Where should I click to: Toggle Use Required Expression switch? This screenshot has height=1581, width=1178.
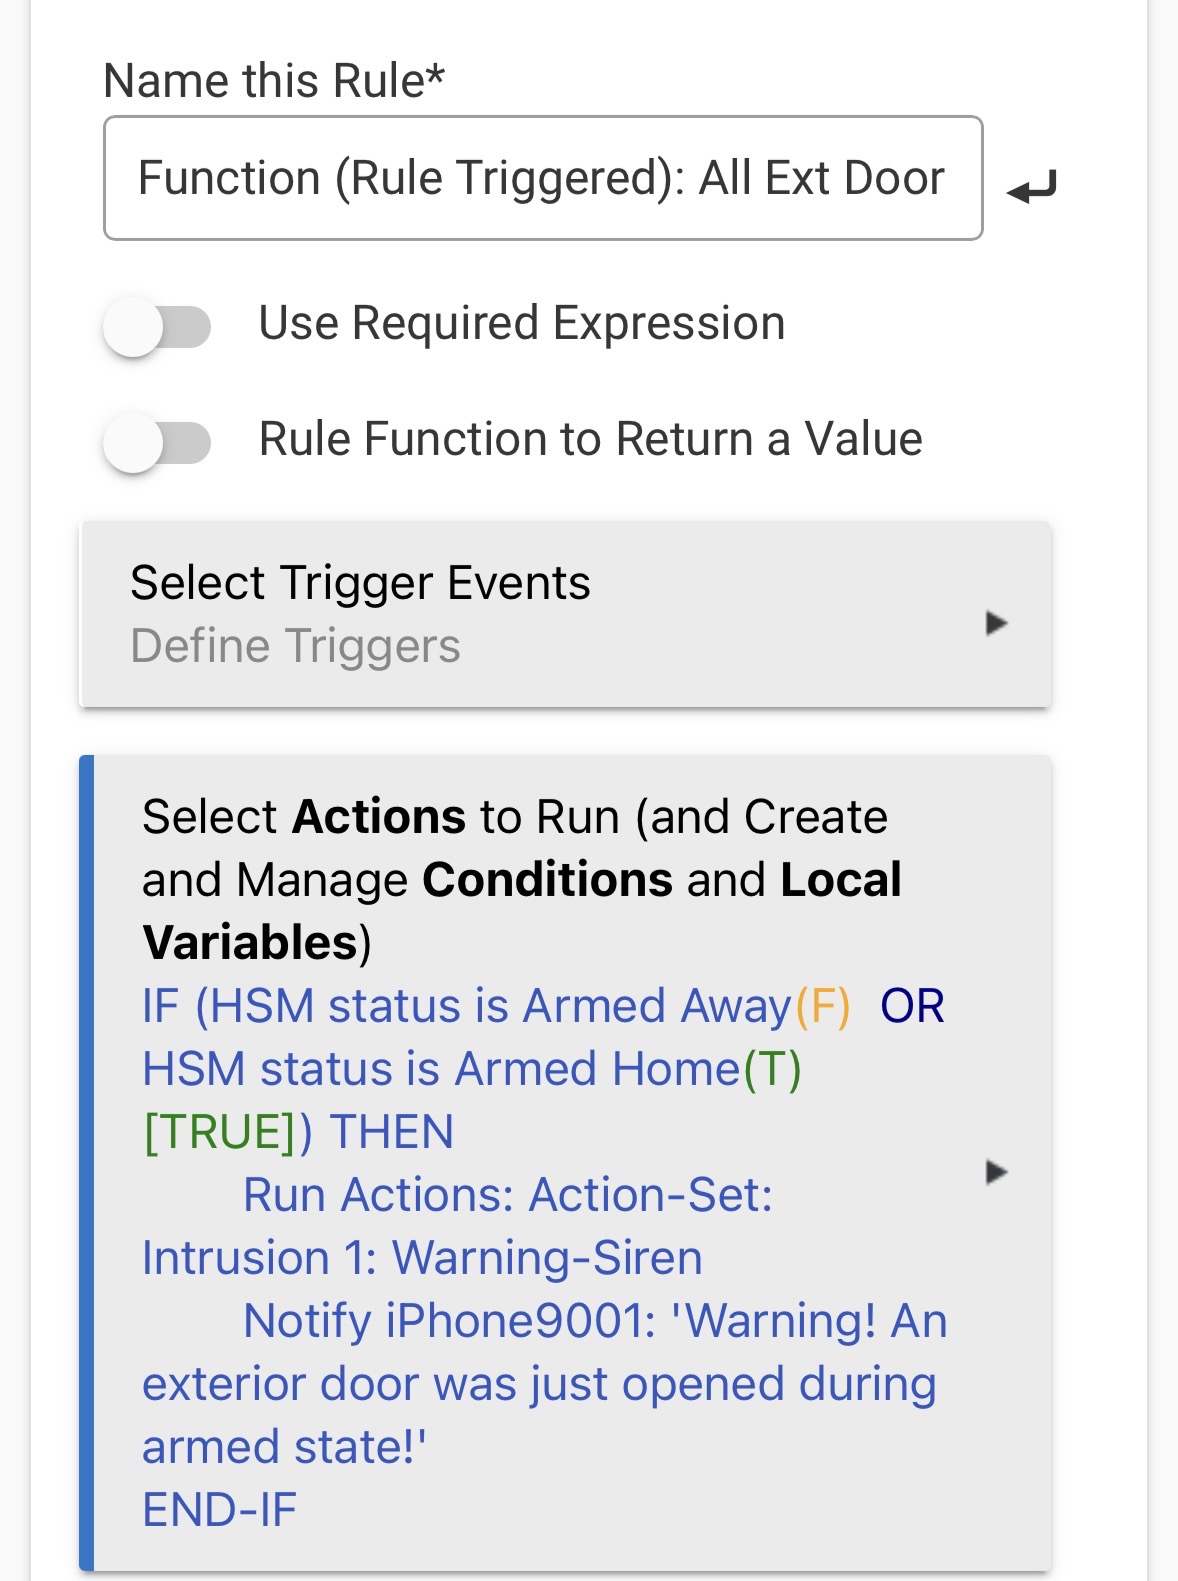(157, 327)
